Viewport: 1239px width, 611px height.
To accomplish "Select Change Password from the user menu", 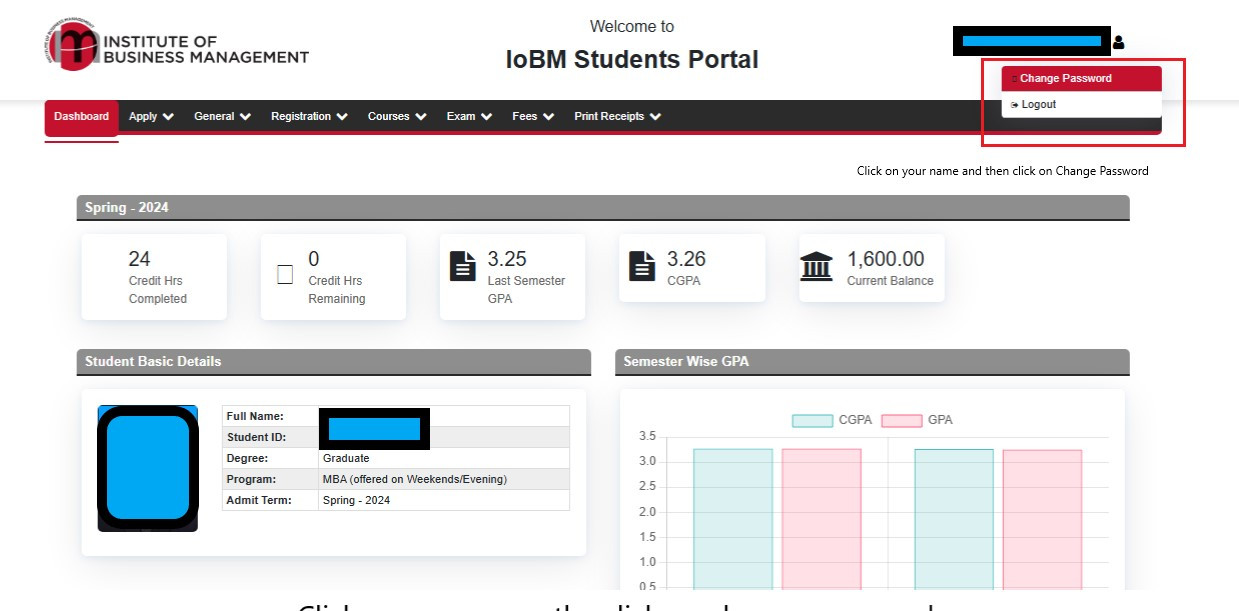I will pos(1081,79).
